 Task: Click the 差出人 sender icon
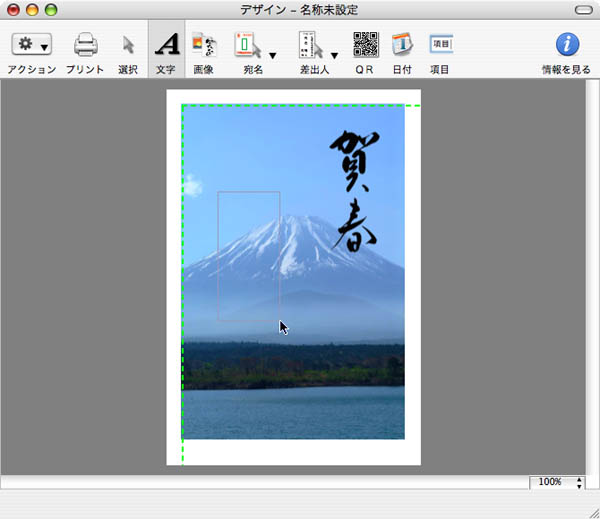coord(311,45)
